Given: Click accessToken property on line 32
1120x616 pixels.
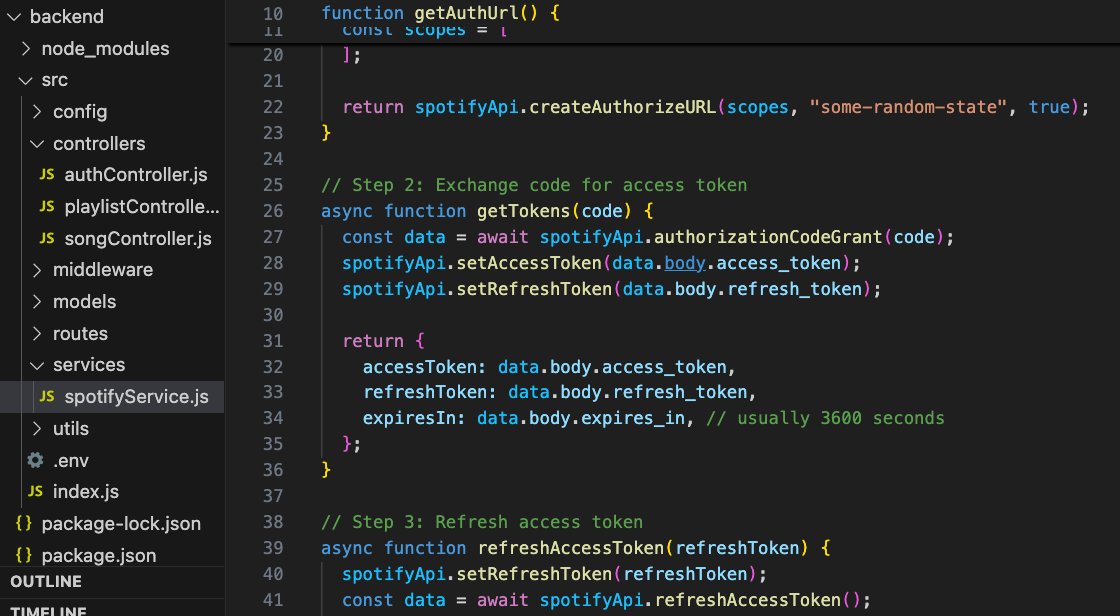Looking at the screenshot, I should coord(419,367).
